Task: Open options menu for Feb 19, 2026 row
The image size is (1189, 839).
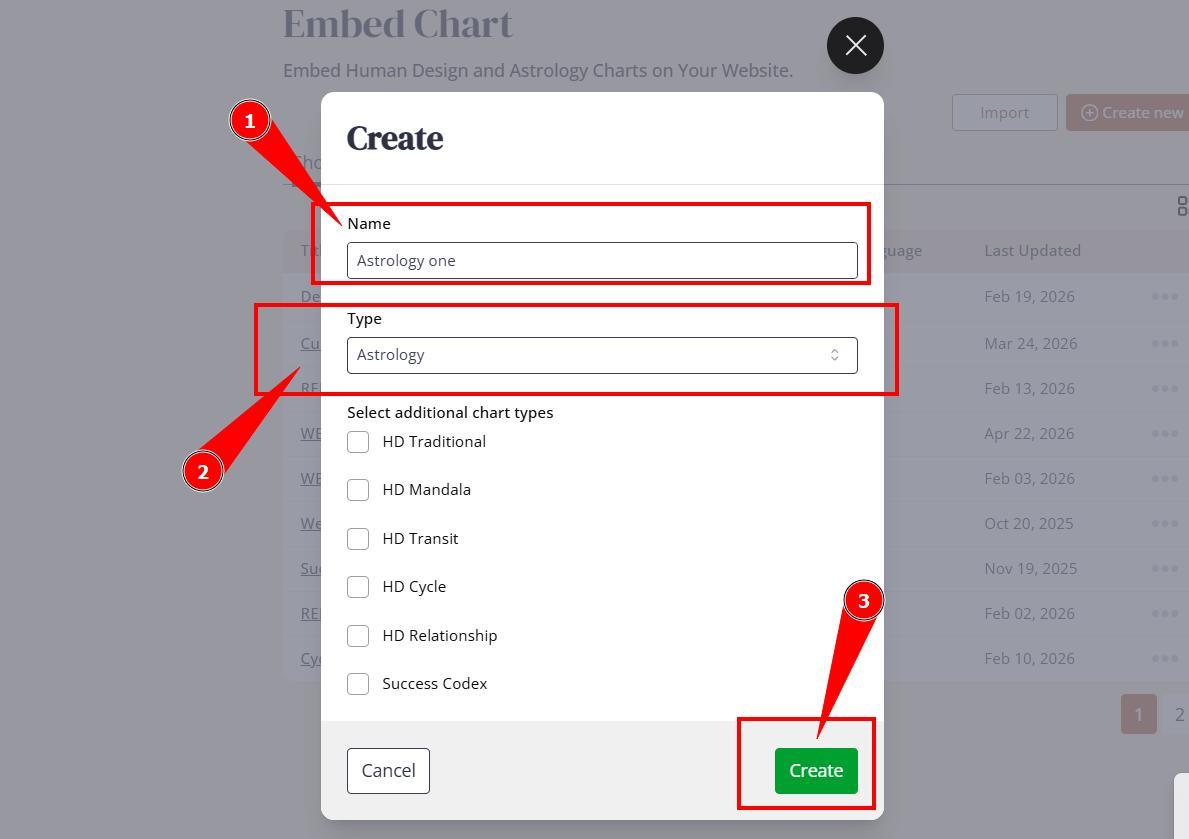Action: (1164, 297)
